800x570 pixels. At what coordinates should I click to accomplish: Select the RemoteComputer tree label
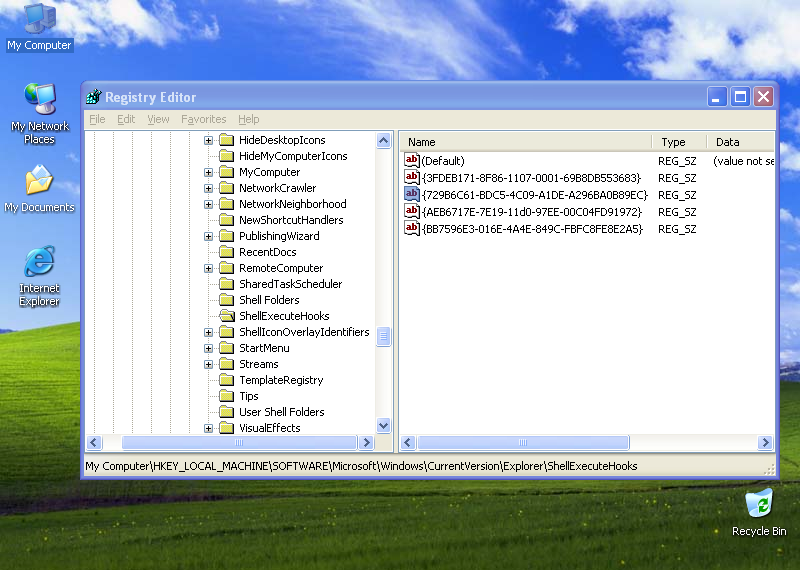click(281, 268)
